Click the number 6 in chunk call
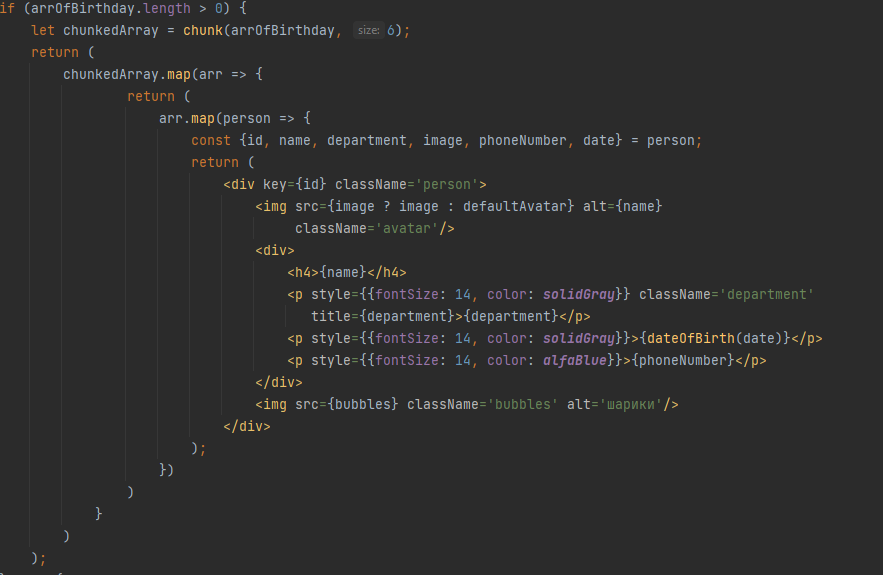Screen dimensions: 883x575 coord(391,30)
